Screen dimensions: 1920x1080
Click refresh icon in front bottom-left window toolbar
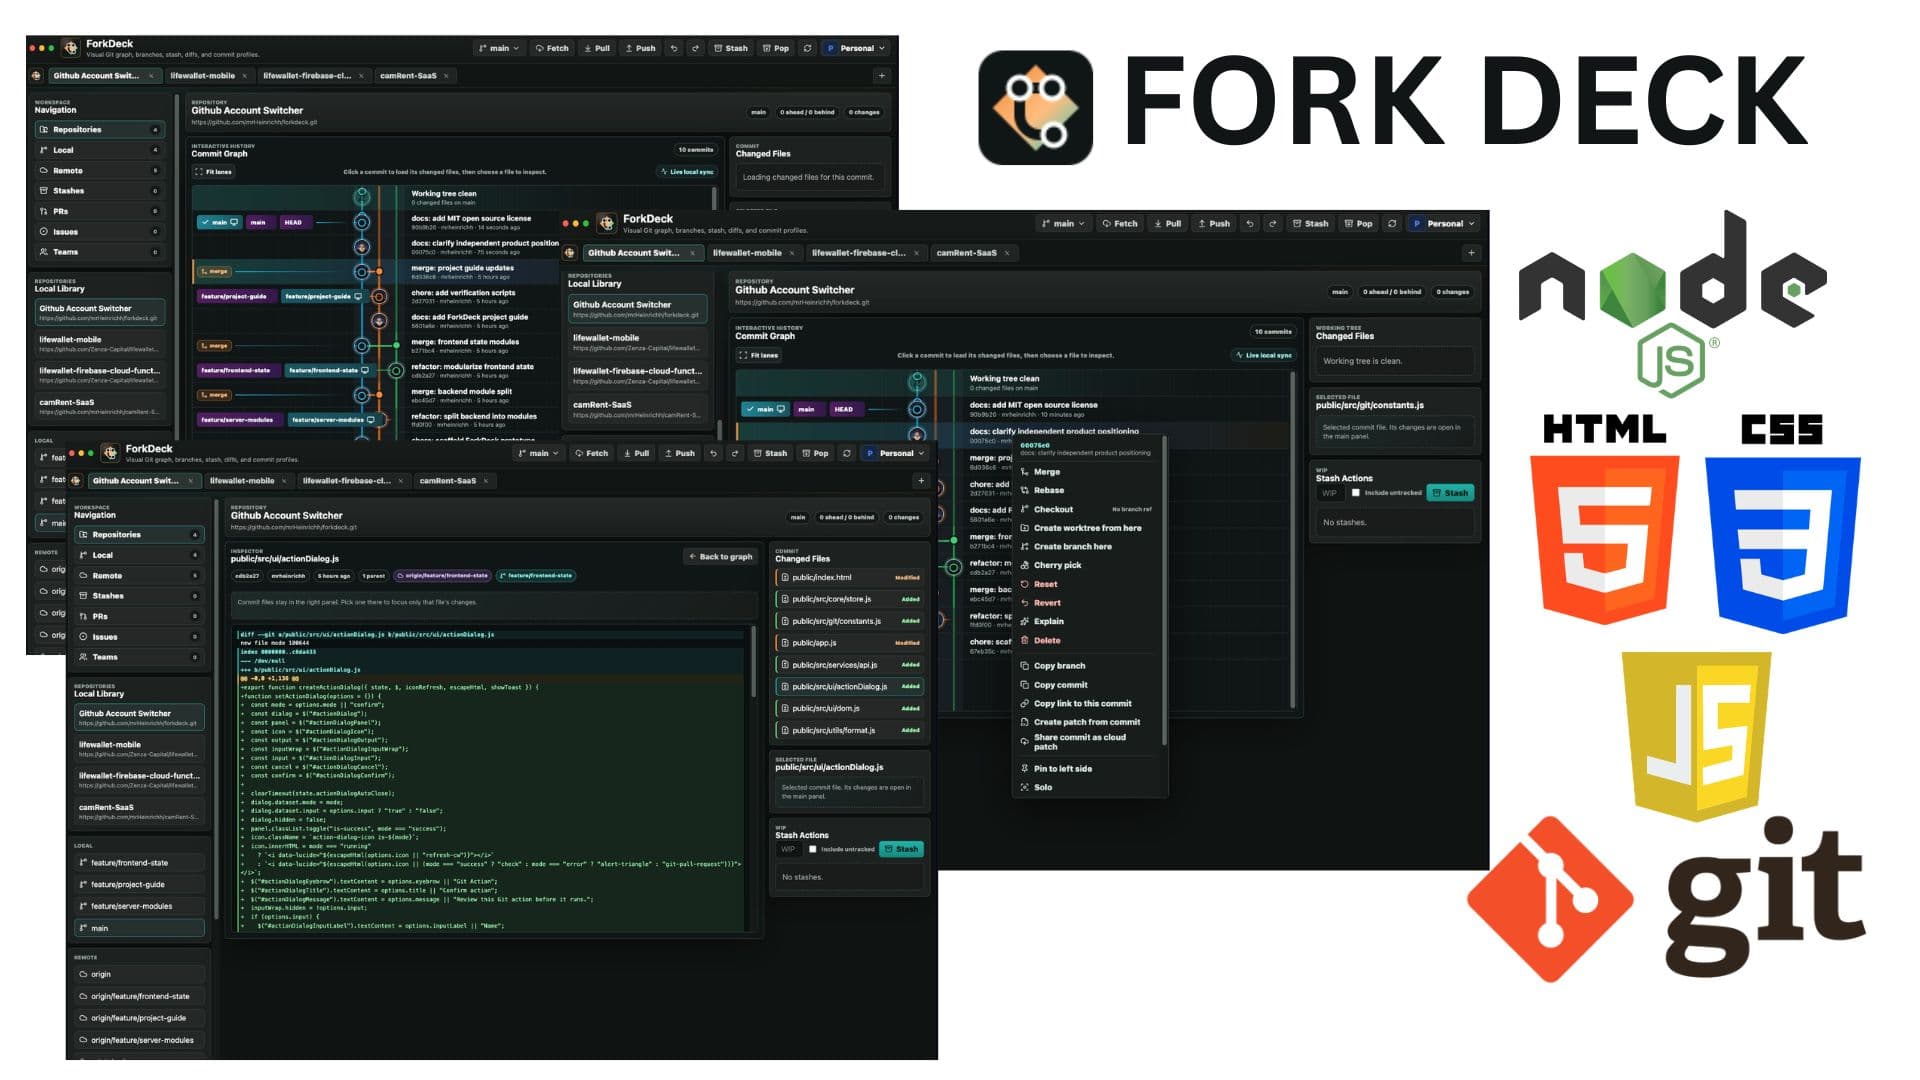tap(847, 453)
